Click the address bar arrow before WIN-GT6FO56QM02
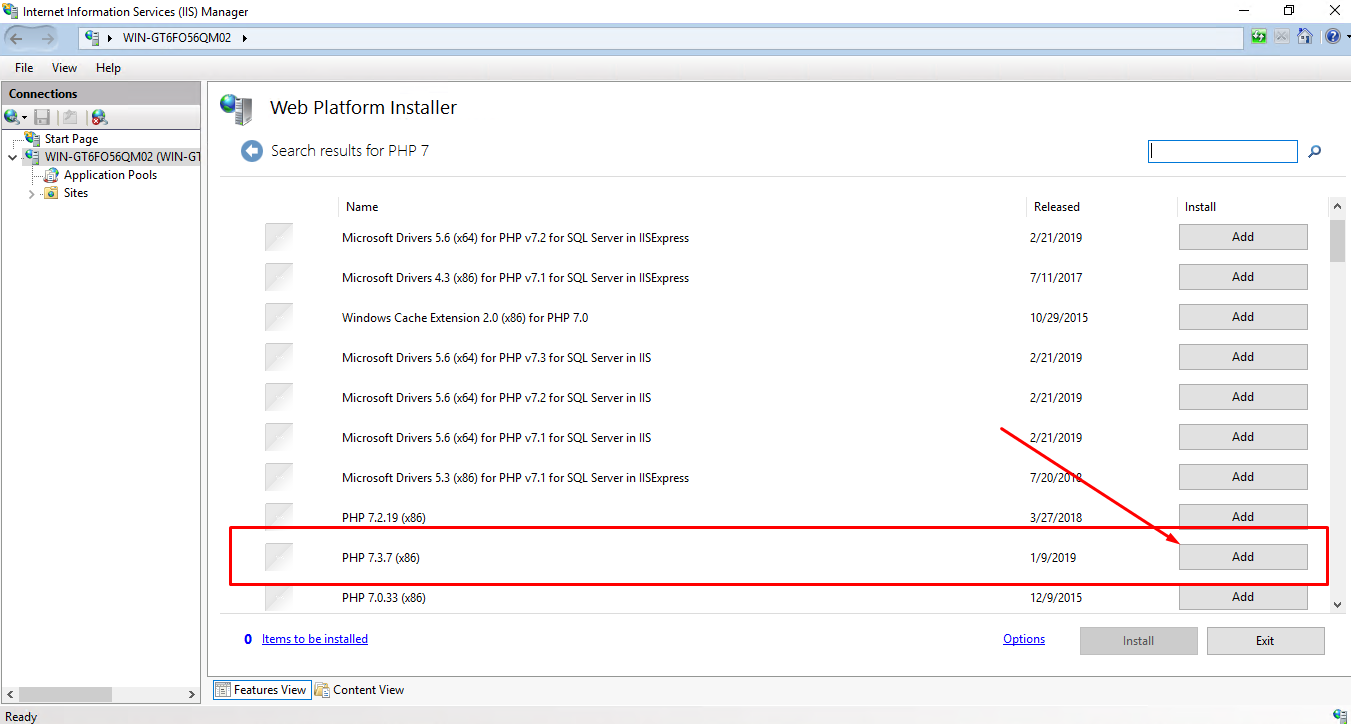1351x724 pixels. point(111,38)
